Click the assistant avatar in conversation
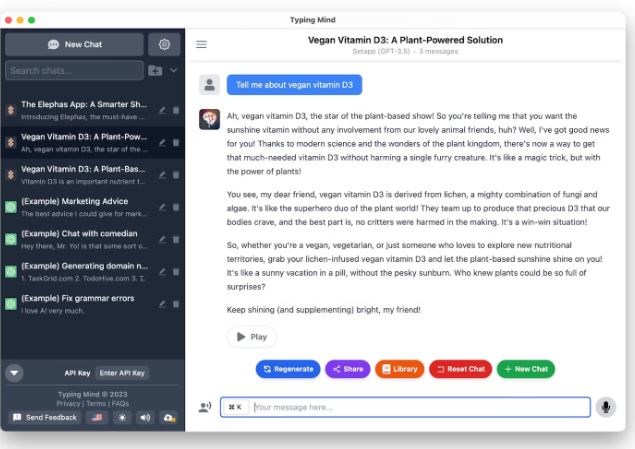This screenshot has height=449, width=635. [209, 119]
